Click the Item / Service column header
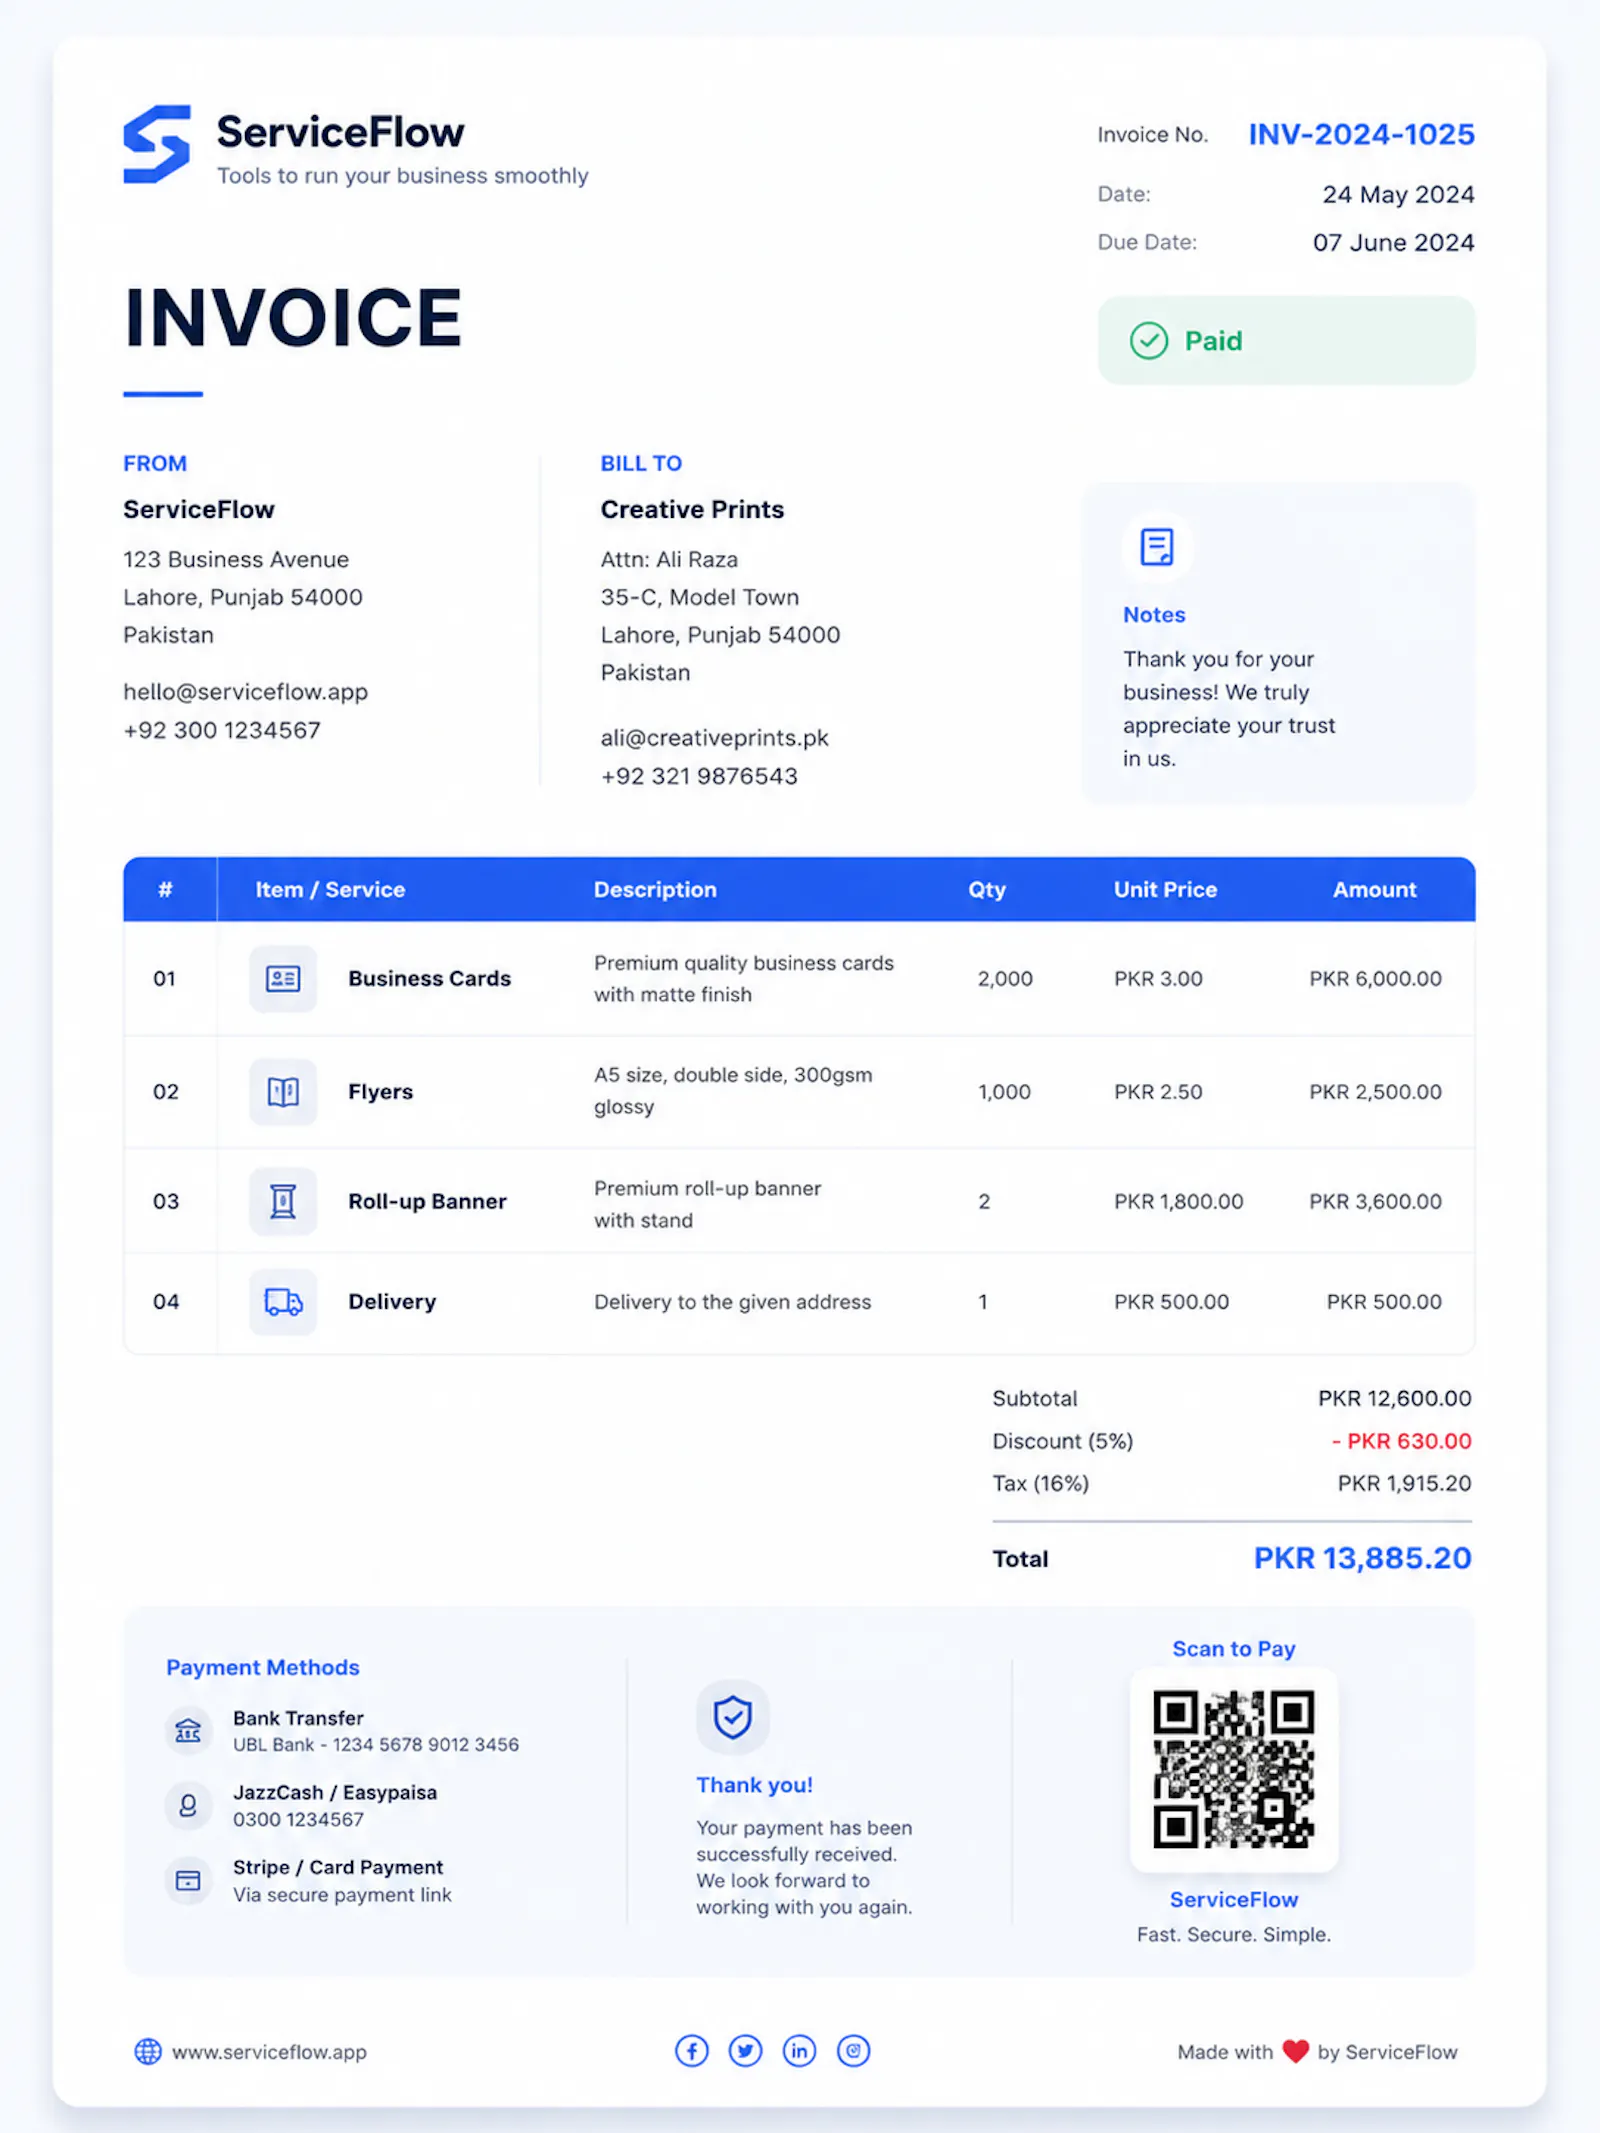The image size is (1600, 2133). pos(330,889)
